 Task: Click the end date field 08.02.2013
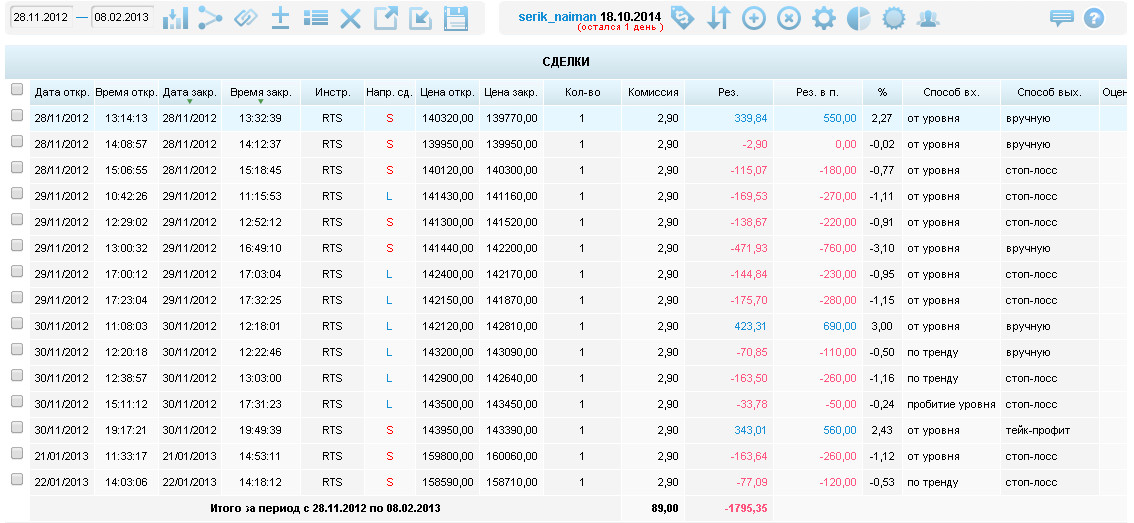(x=121, y=18)
